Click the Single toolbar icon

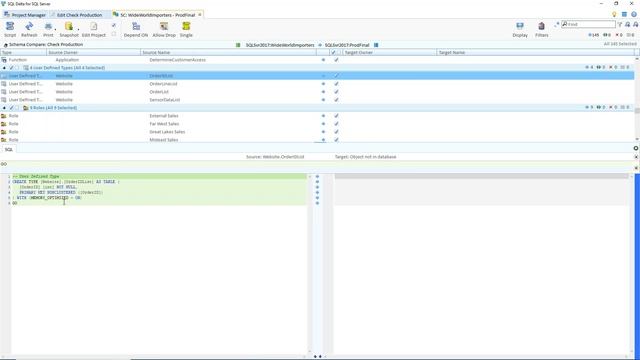point(186,29)
